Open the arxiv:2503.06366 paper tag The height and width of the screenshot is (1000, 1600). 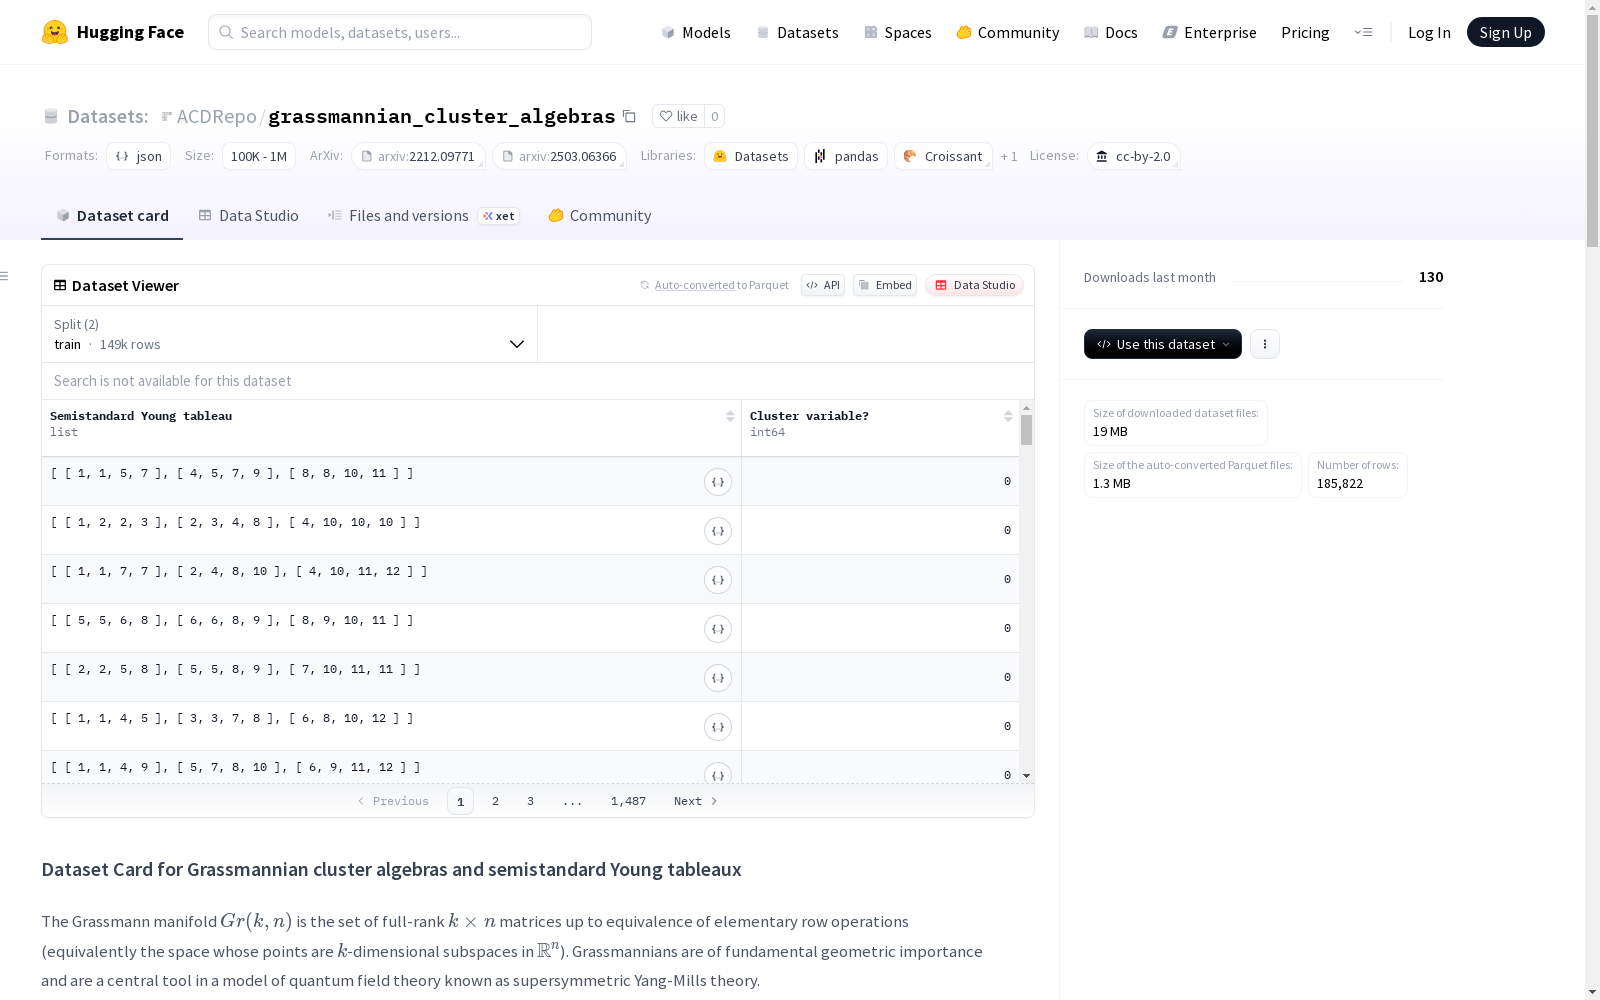(559, 156)
